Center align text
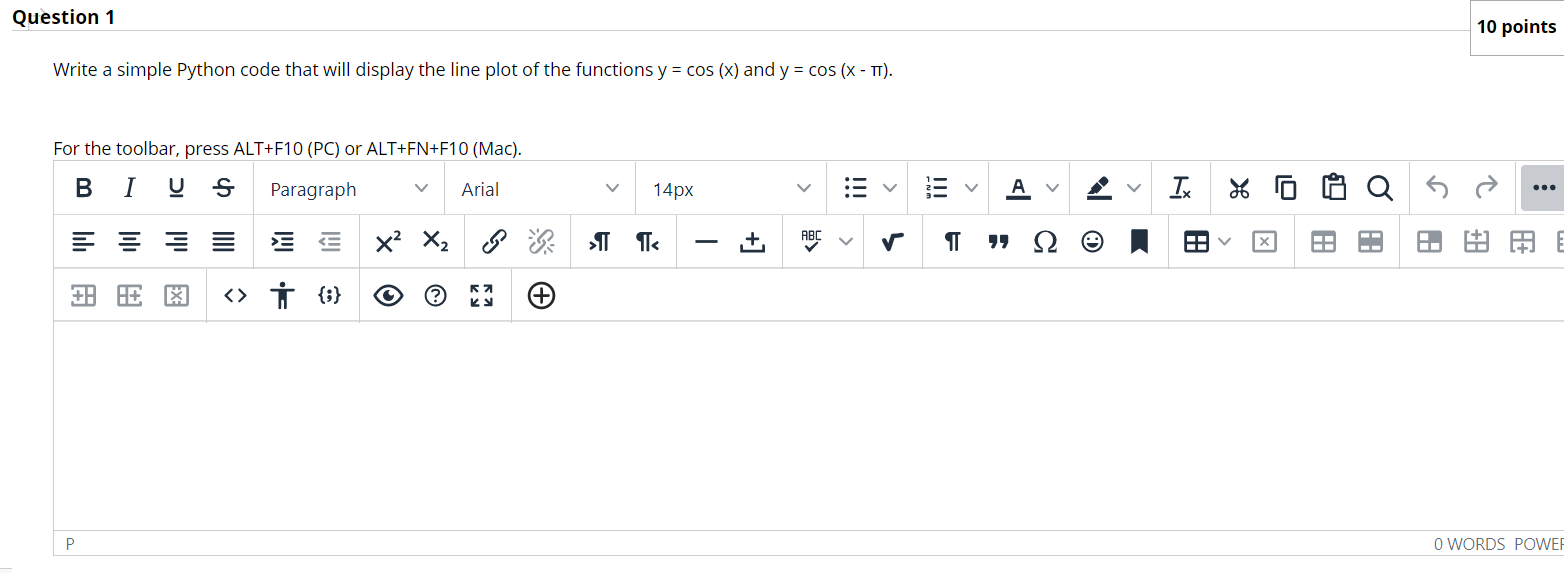1564x573 pixels. (130, 242)
